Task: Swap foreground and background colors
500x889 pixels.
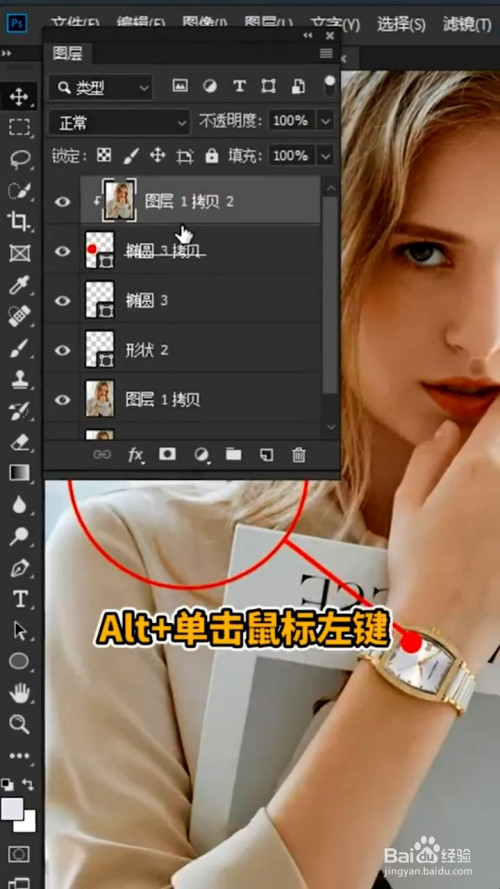Action: [28, 785]
